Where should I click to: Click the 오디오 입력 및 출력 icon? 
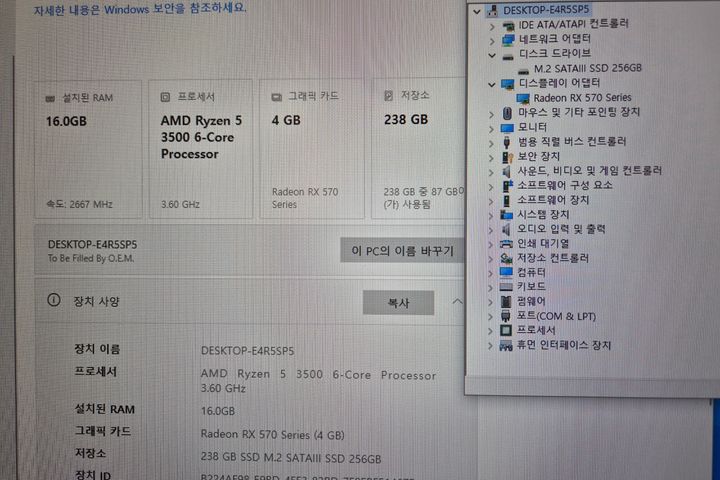click(506, 229)
